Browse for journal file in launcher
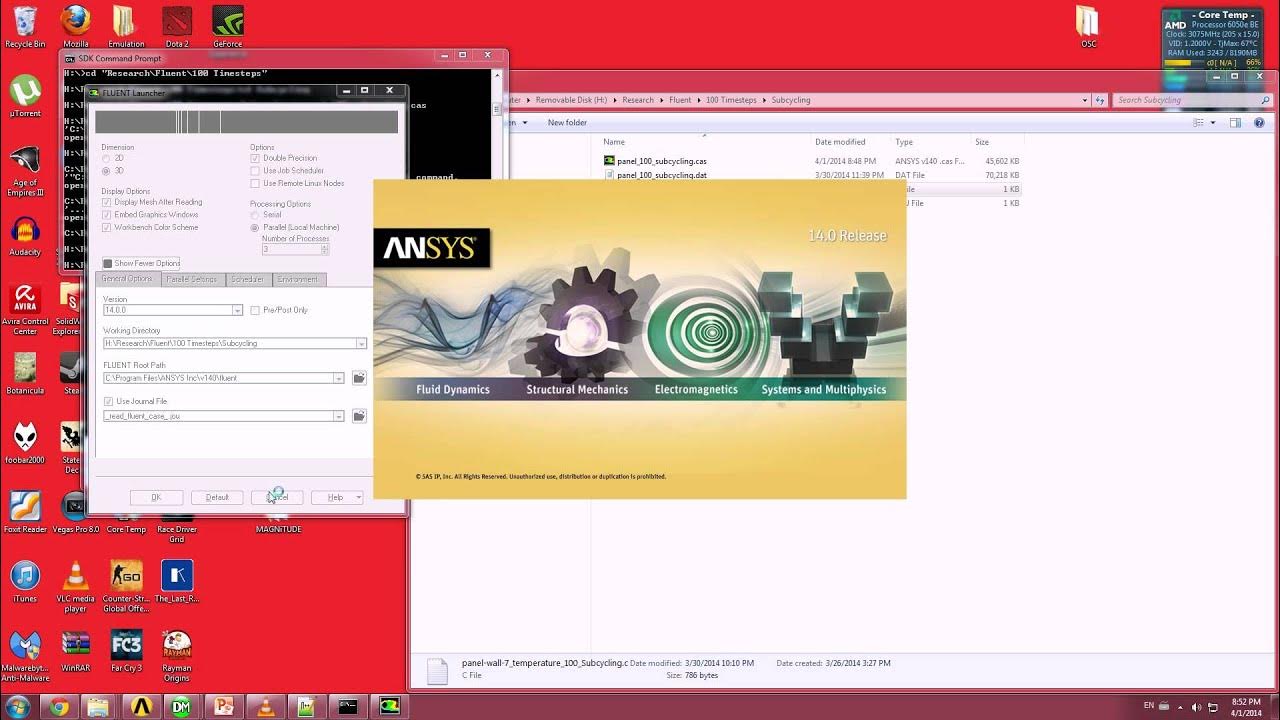This screenshot has height=720, width=1280. pyautogui.click(x=359, y=416)
